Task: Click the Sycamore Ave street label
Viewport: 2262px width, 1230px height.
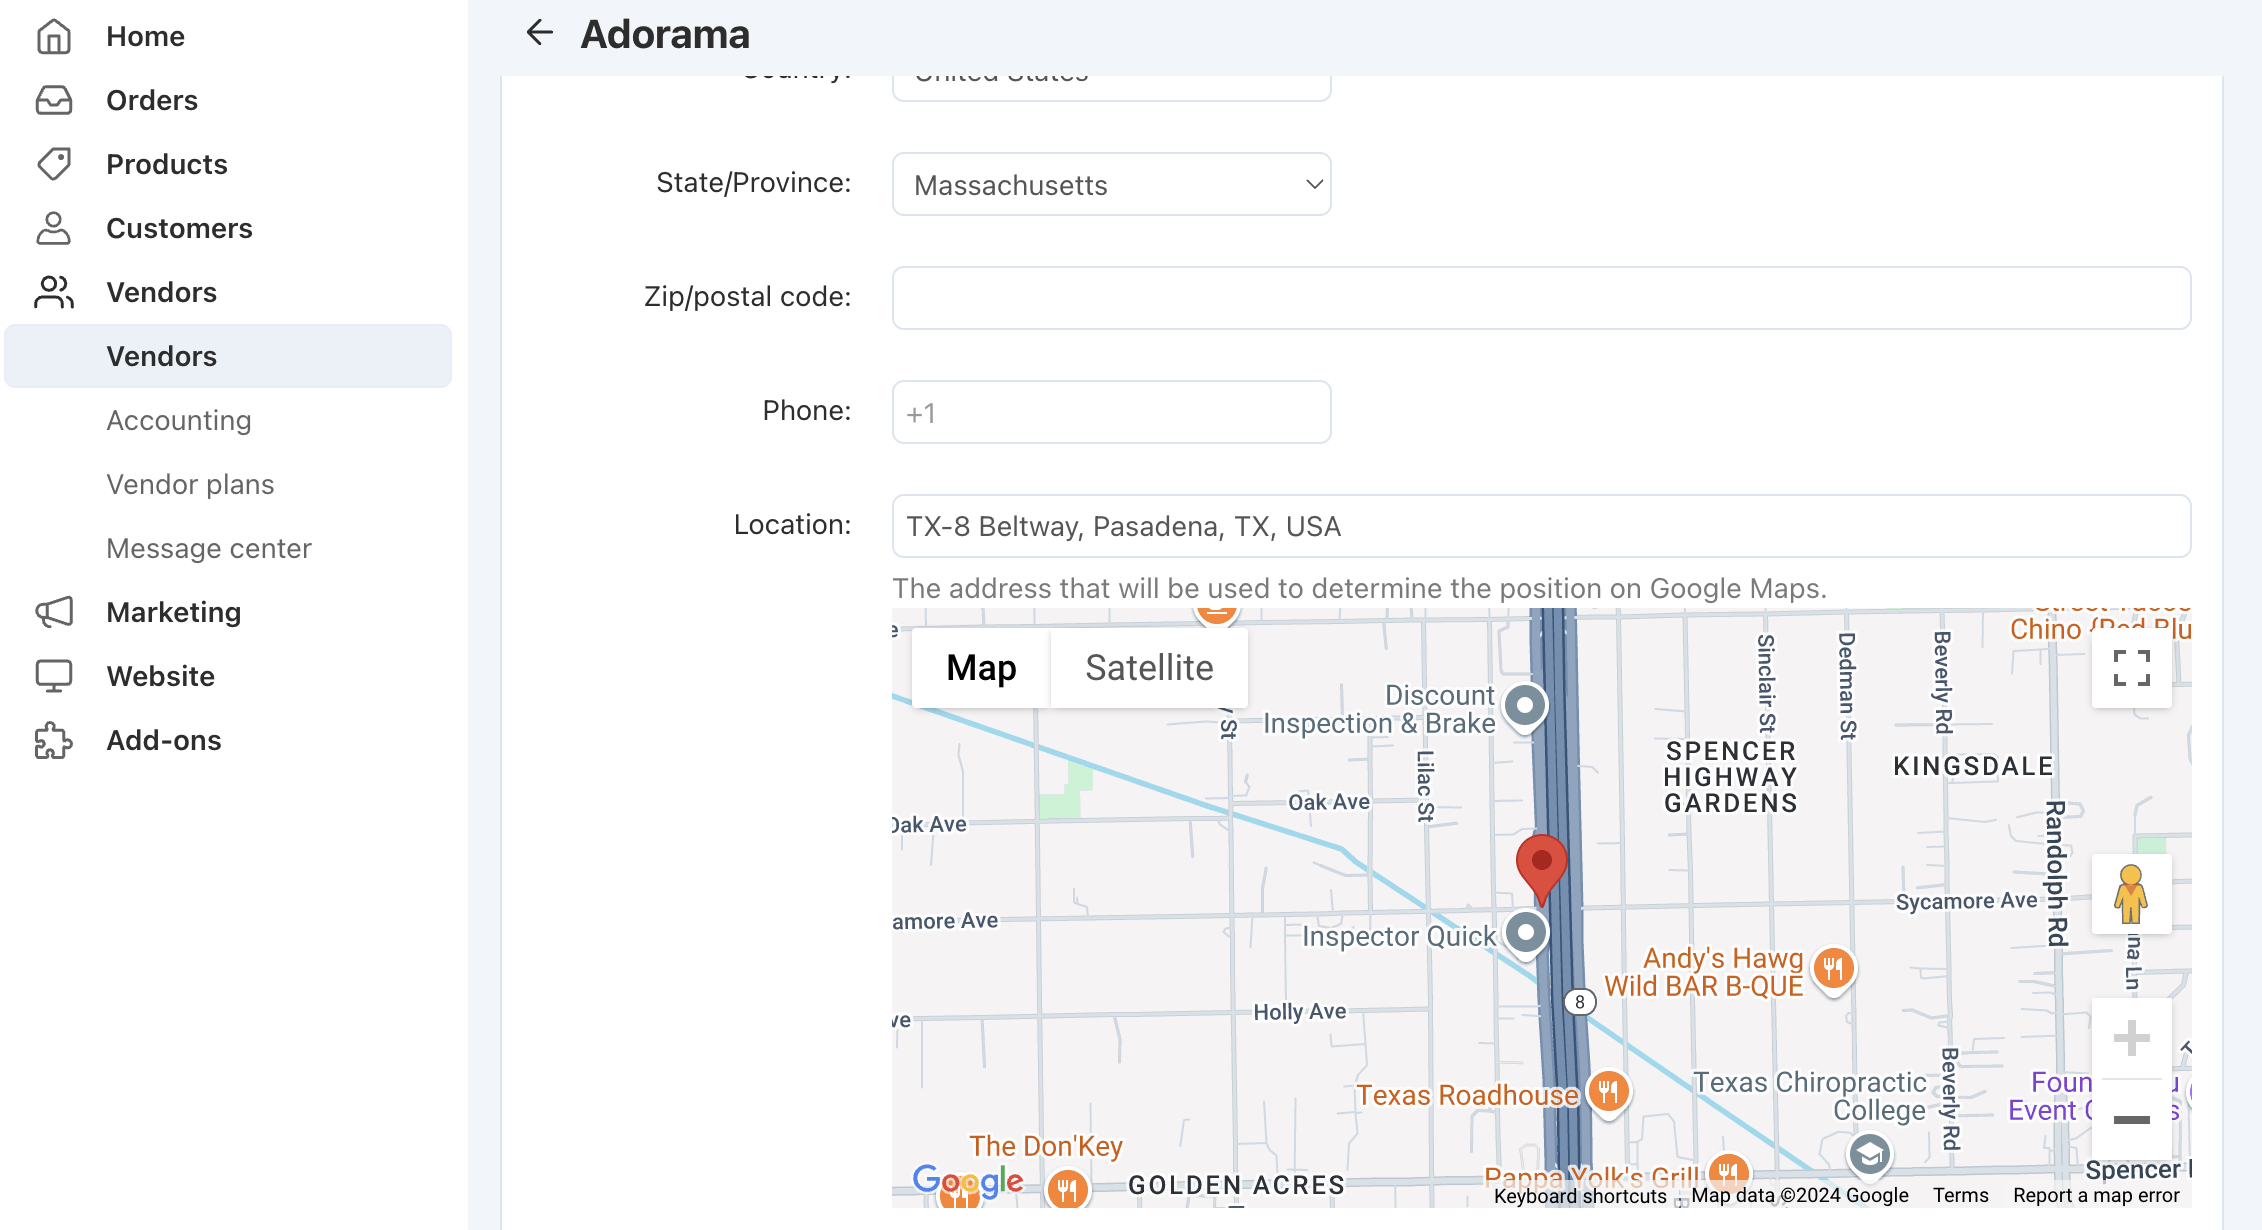Action: coord(1966,901)
